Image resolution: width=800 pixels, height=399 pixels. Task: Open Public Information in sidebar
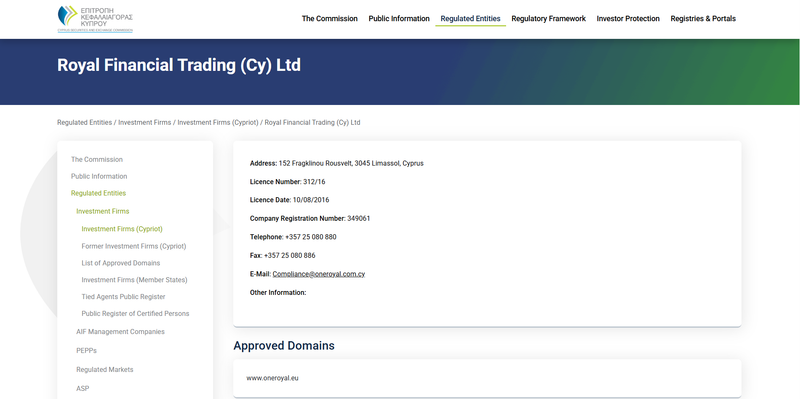tap(99, 177)
